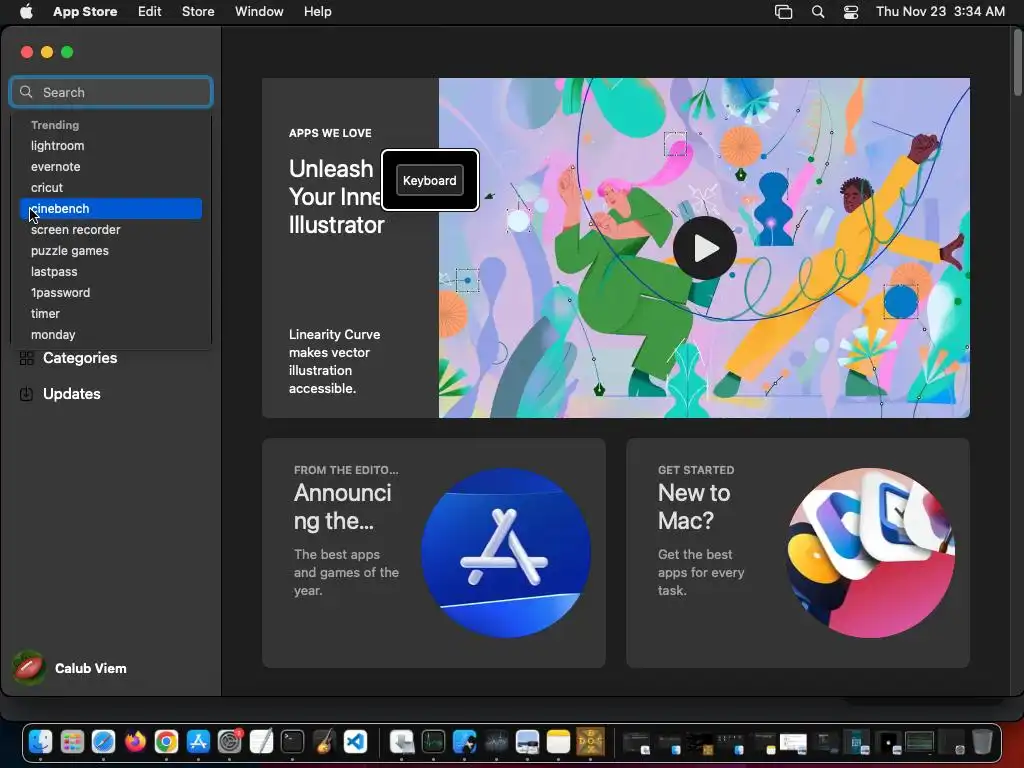Open Terminal from the Dock
This screenshot has height=768, width=1024.
[292, 742]
